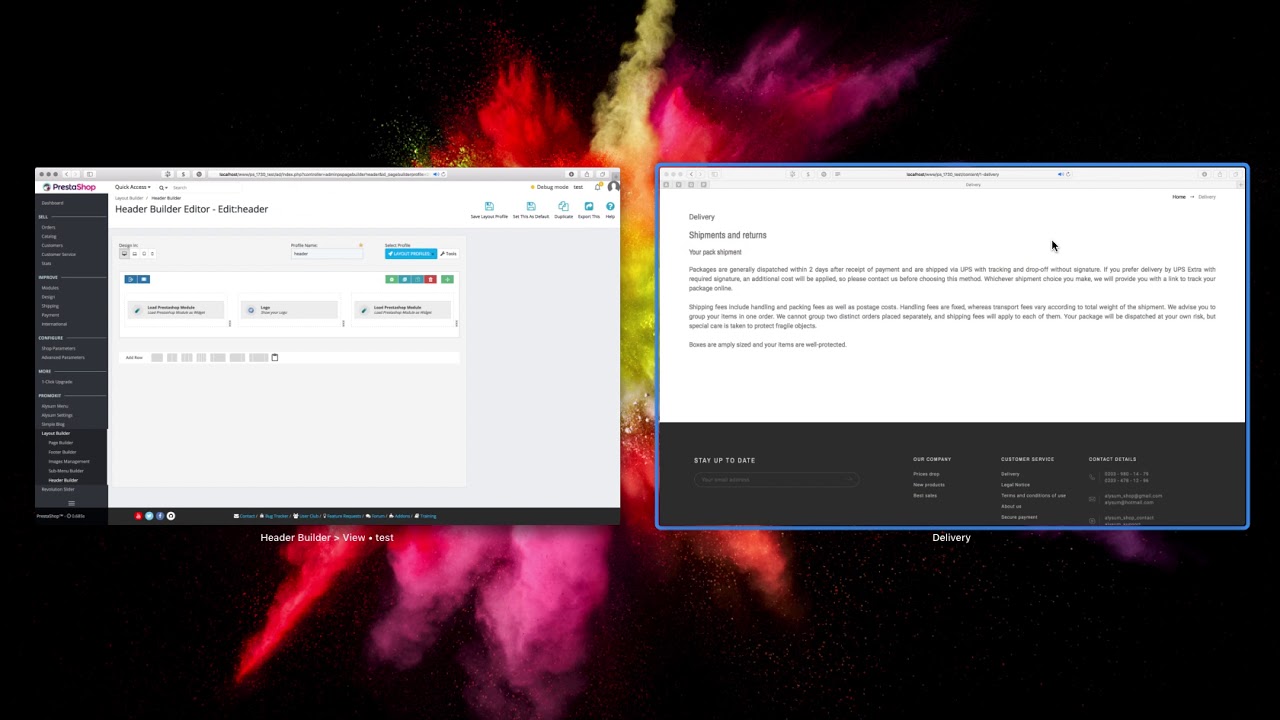Screen dimensions: 1280x720
Task: Click the first green row settings button
Action: tap(391, 279)
